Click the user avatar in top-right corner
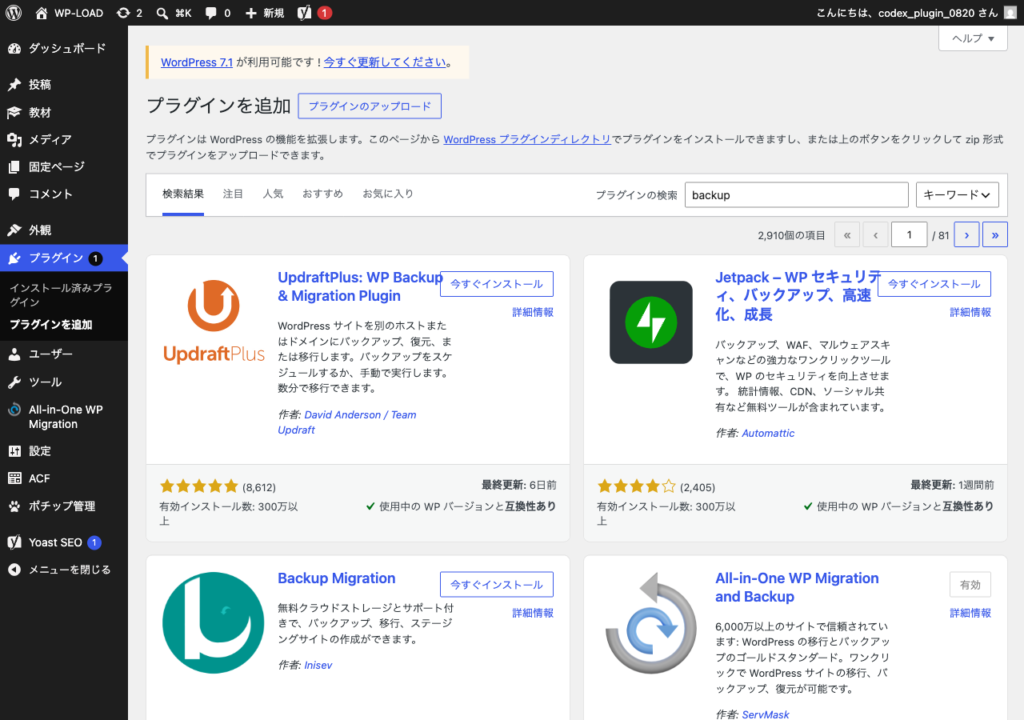The width and height of the screenshot is (1024, 720). [x=1010, y=13]
